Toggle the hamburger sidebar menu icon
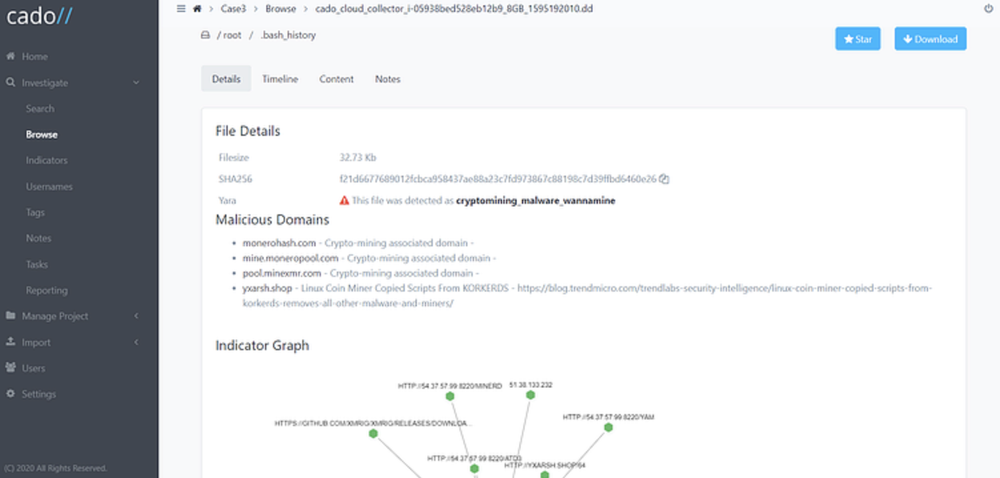This screenshot has height=478, width=1000. [181, 9]
